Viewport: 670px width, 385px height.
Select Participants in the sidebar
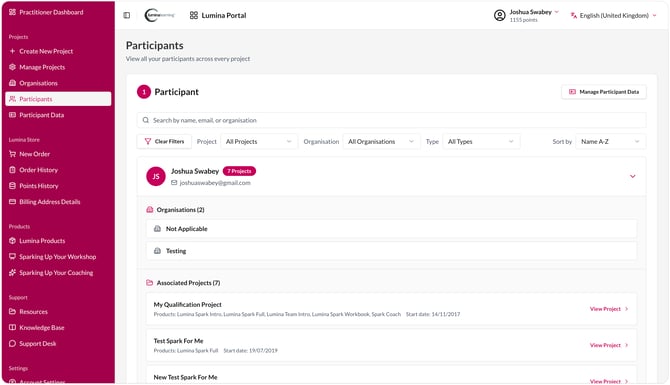click(x=58, y=99)
